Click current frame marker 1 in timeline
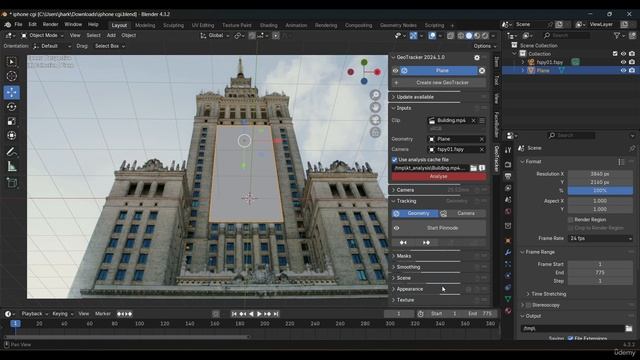 point(15,324)
